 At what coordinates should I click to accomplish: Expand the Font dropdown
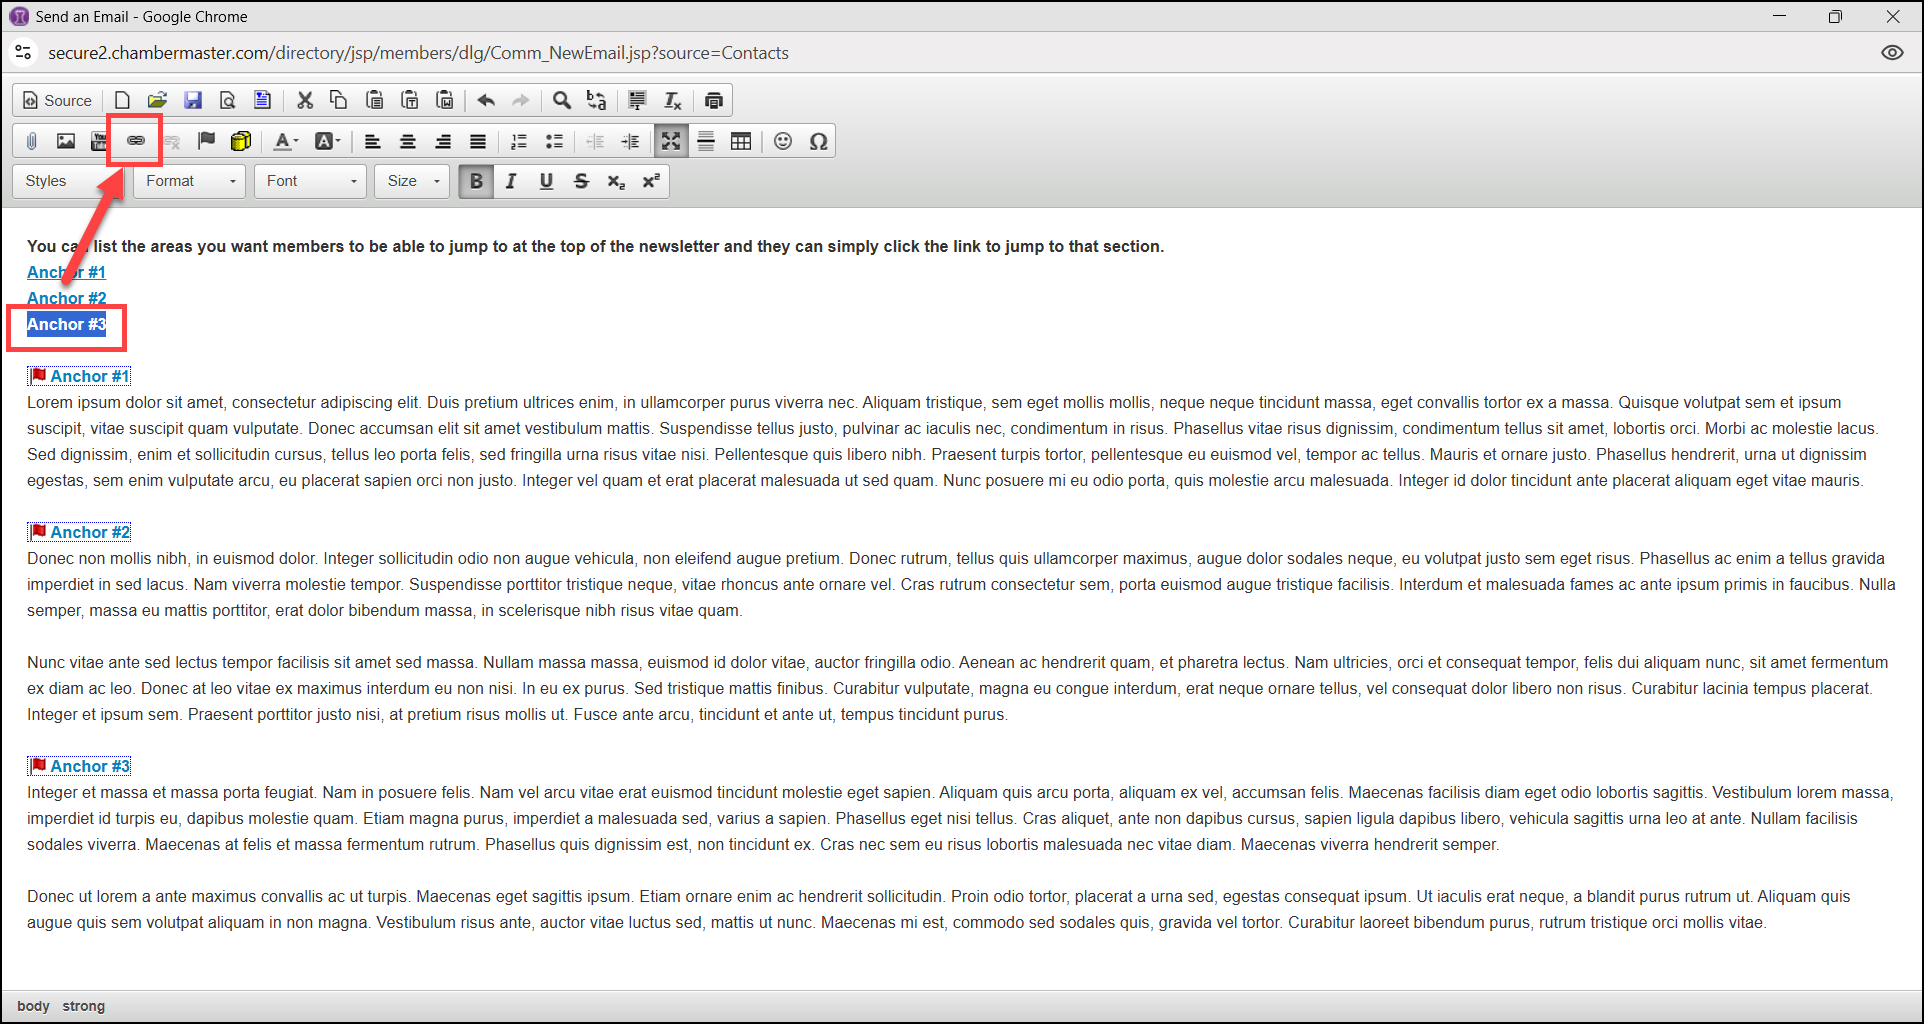tap(311, 181)
